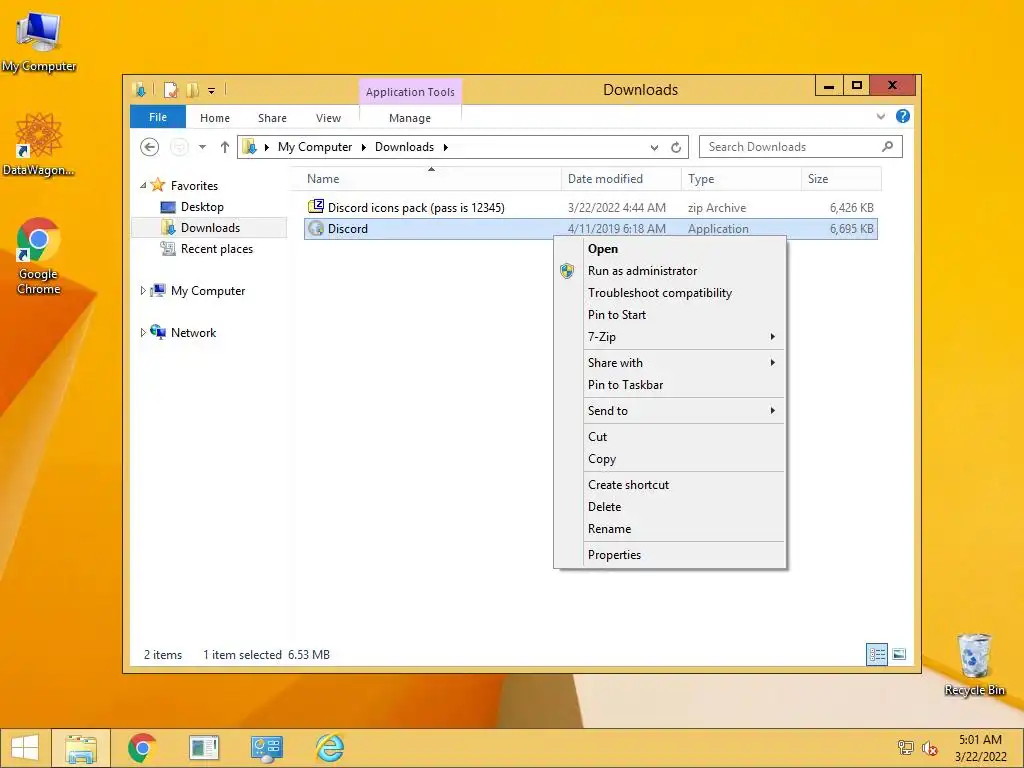Click the network tray icon

click(x=906, y=748)
